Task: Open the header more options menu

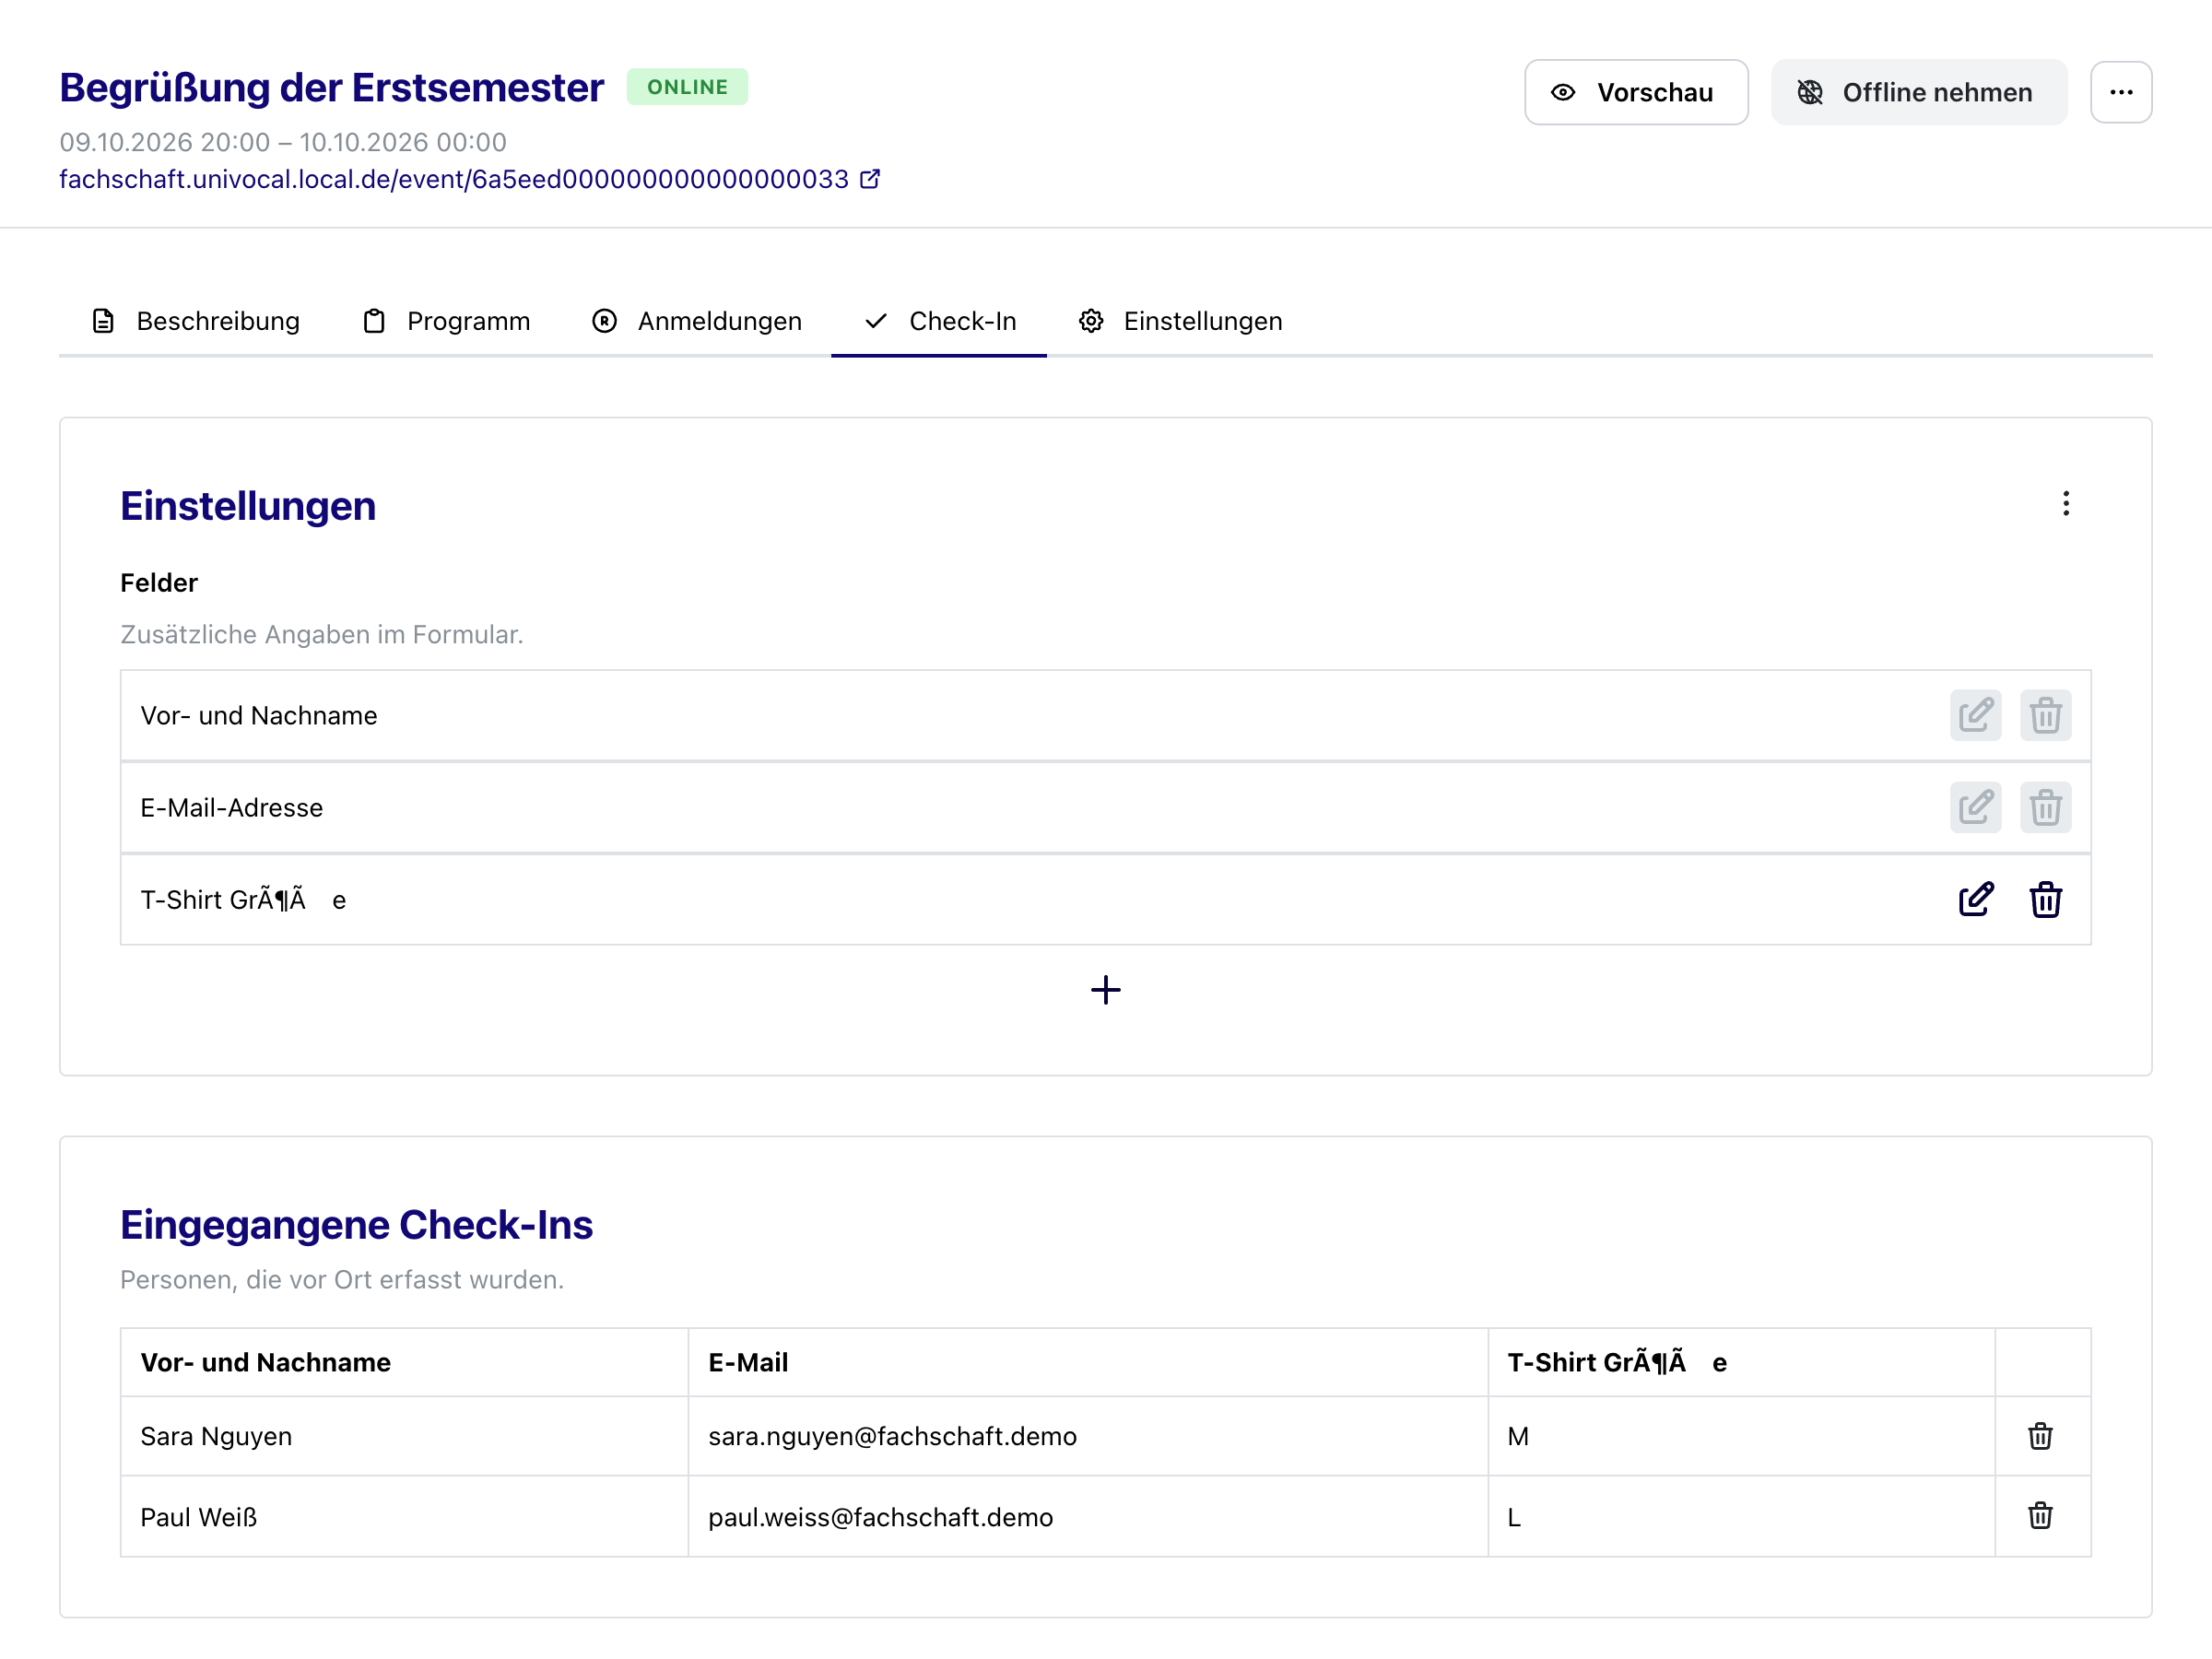Action: pyautogui.click(x=2120, y=92)
